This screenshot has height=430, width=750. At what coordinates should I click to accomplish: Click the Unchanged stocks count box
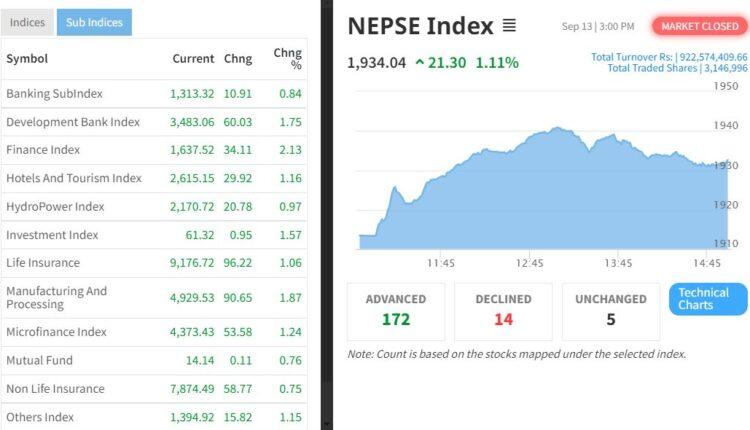coord(610,312)
